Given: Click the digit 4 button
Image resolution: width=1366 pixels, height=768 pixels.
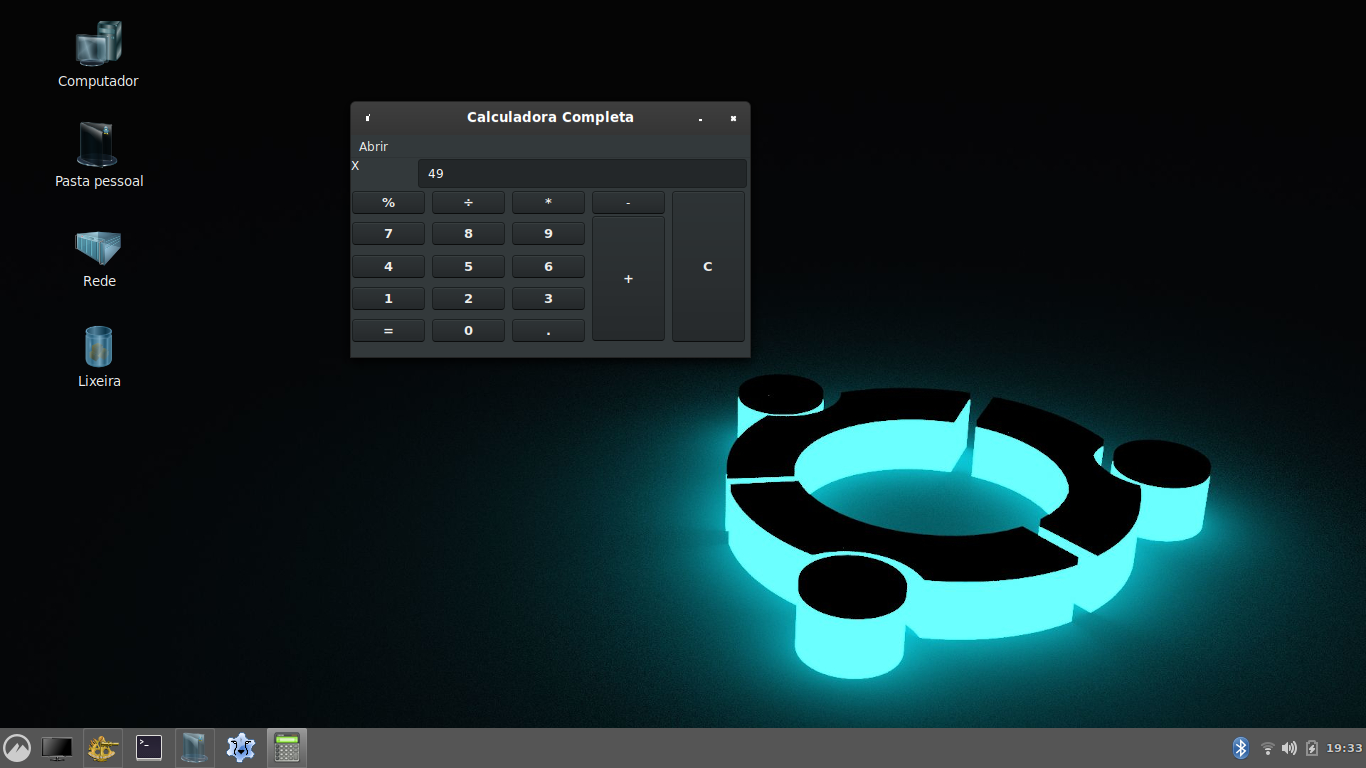Looking at the screenshot, I should (x=388, y=266).
